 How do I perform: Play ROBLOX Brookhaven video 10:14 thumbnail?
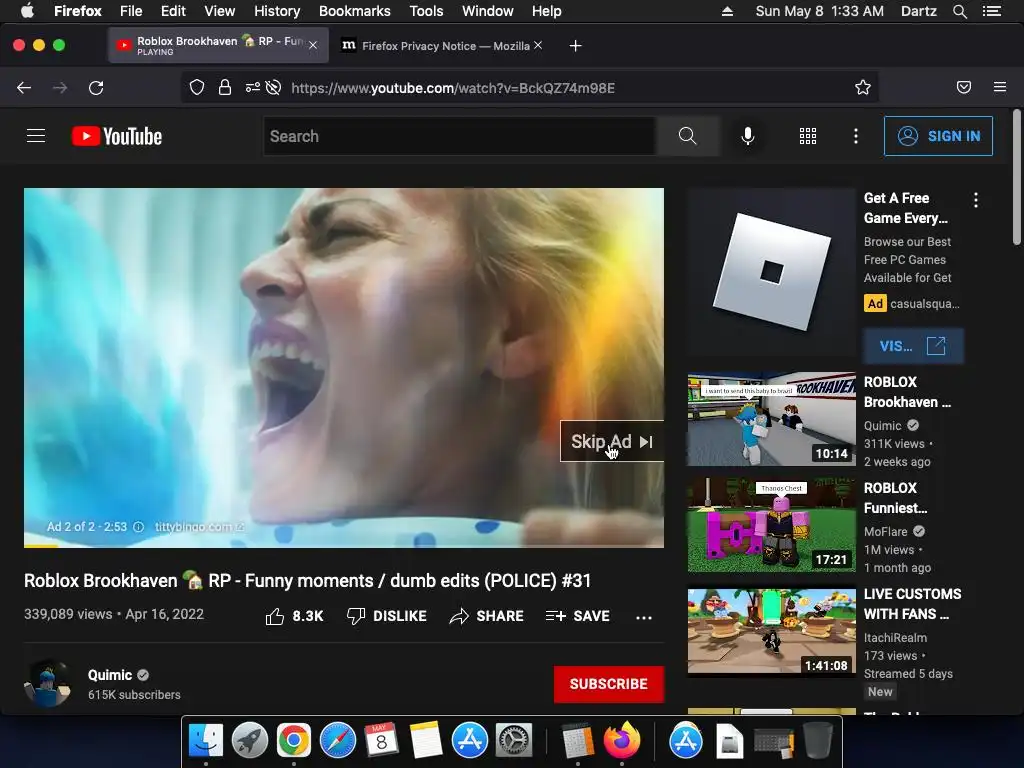click(771, 419)
